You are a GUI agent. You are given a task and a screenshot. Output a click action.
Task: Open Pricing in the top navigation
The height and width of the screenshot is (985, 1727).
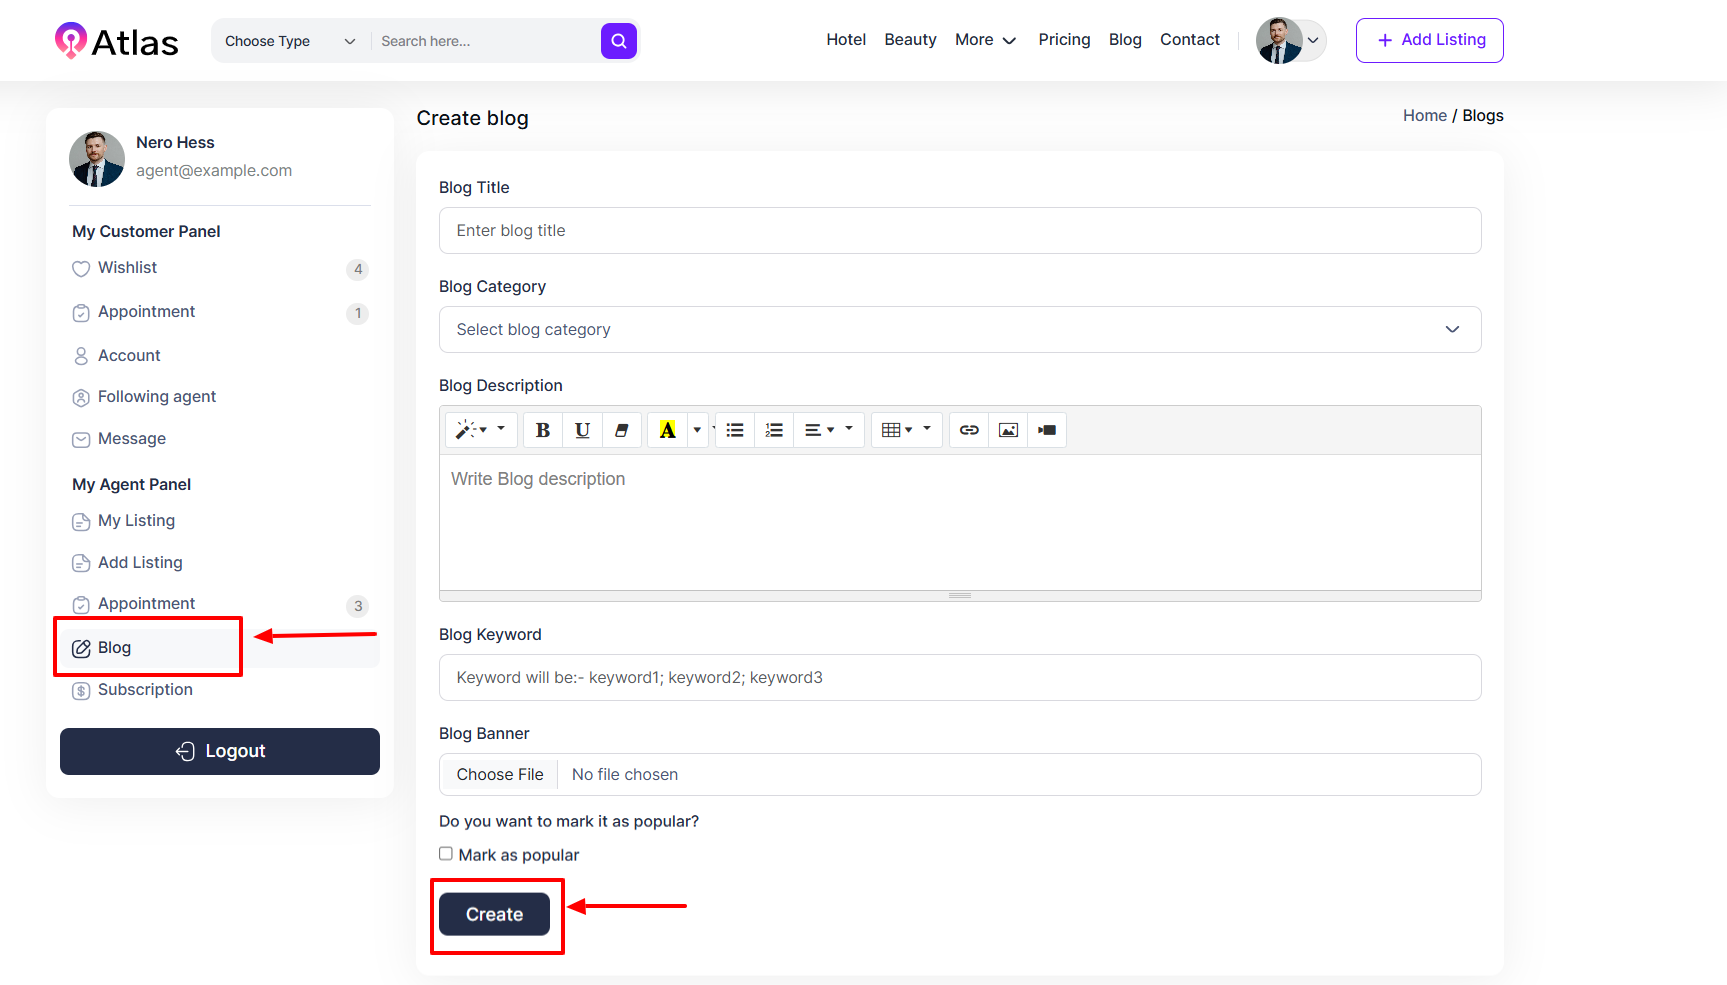click(x=1064, y=40)
